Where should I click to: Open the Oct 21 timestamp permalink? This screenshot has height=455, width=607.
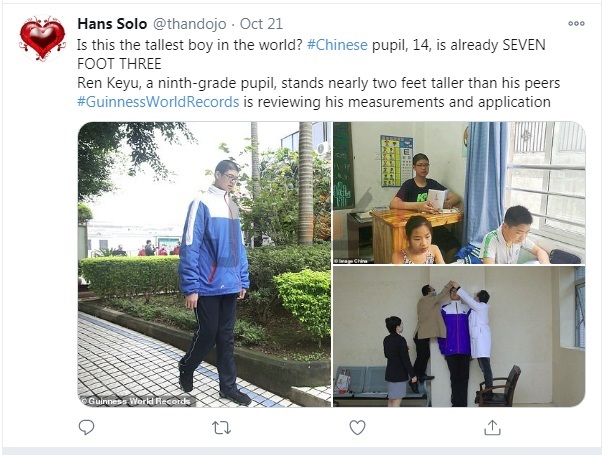tap(261, 24)
